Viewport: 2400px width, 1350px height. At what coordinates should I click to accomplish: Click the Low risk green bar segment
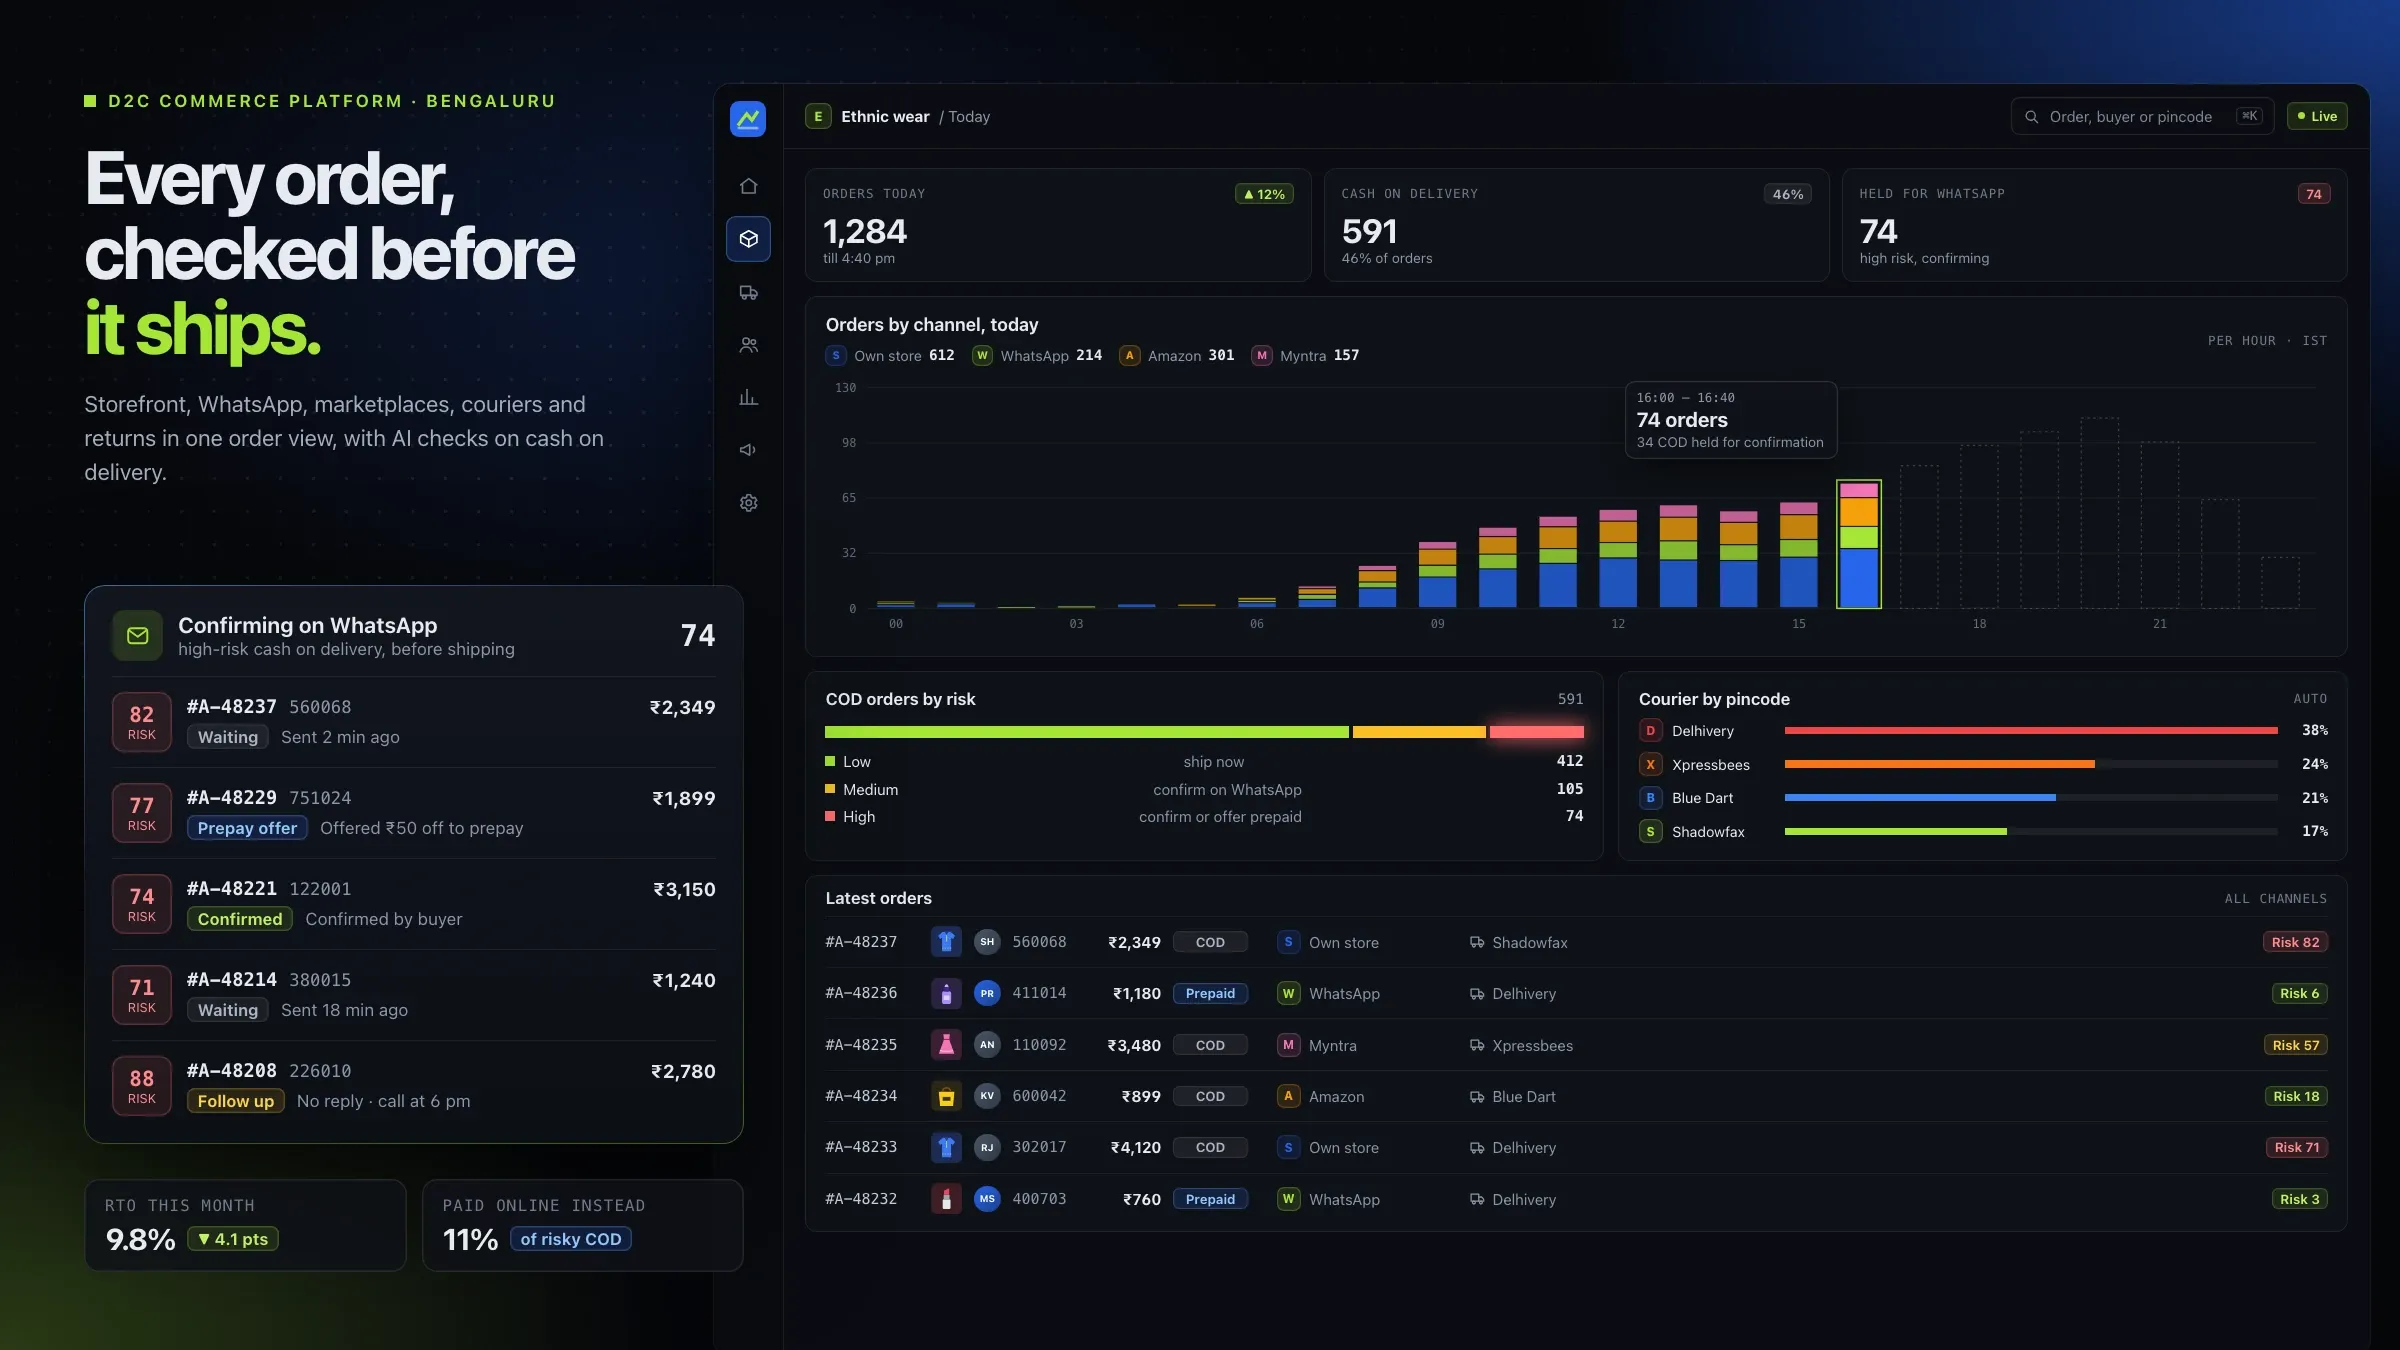tap(1086, 733)
